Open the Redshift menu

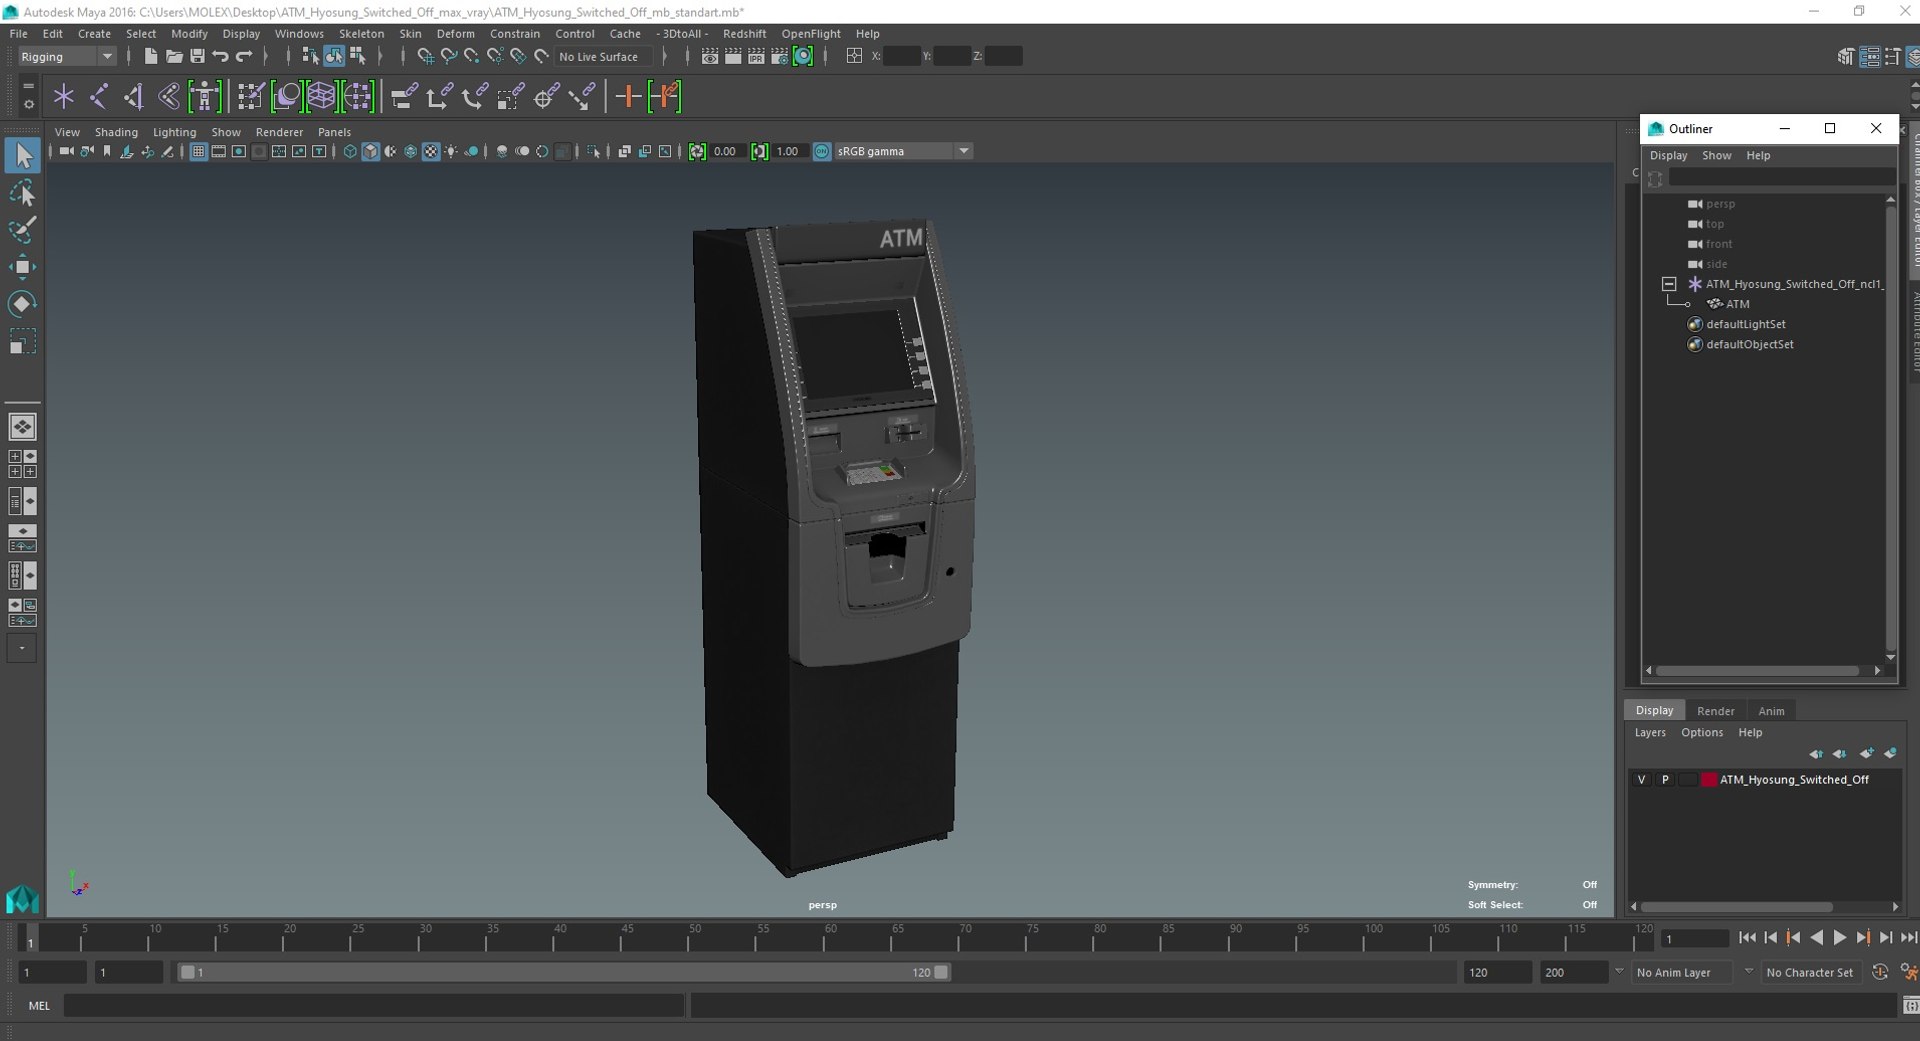[x=744, y=34]
